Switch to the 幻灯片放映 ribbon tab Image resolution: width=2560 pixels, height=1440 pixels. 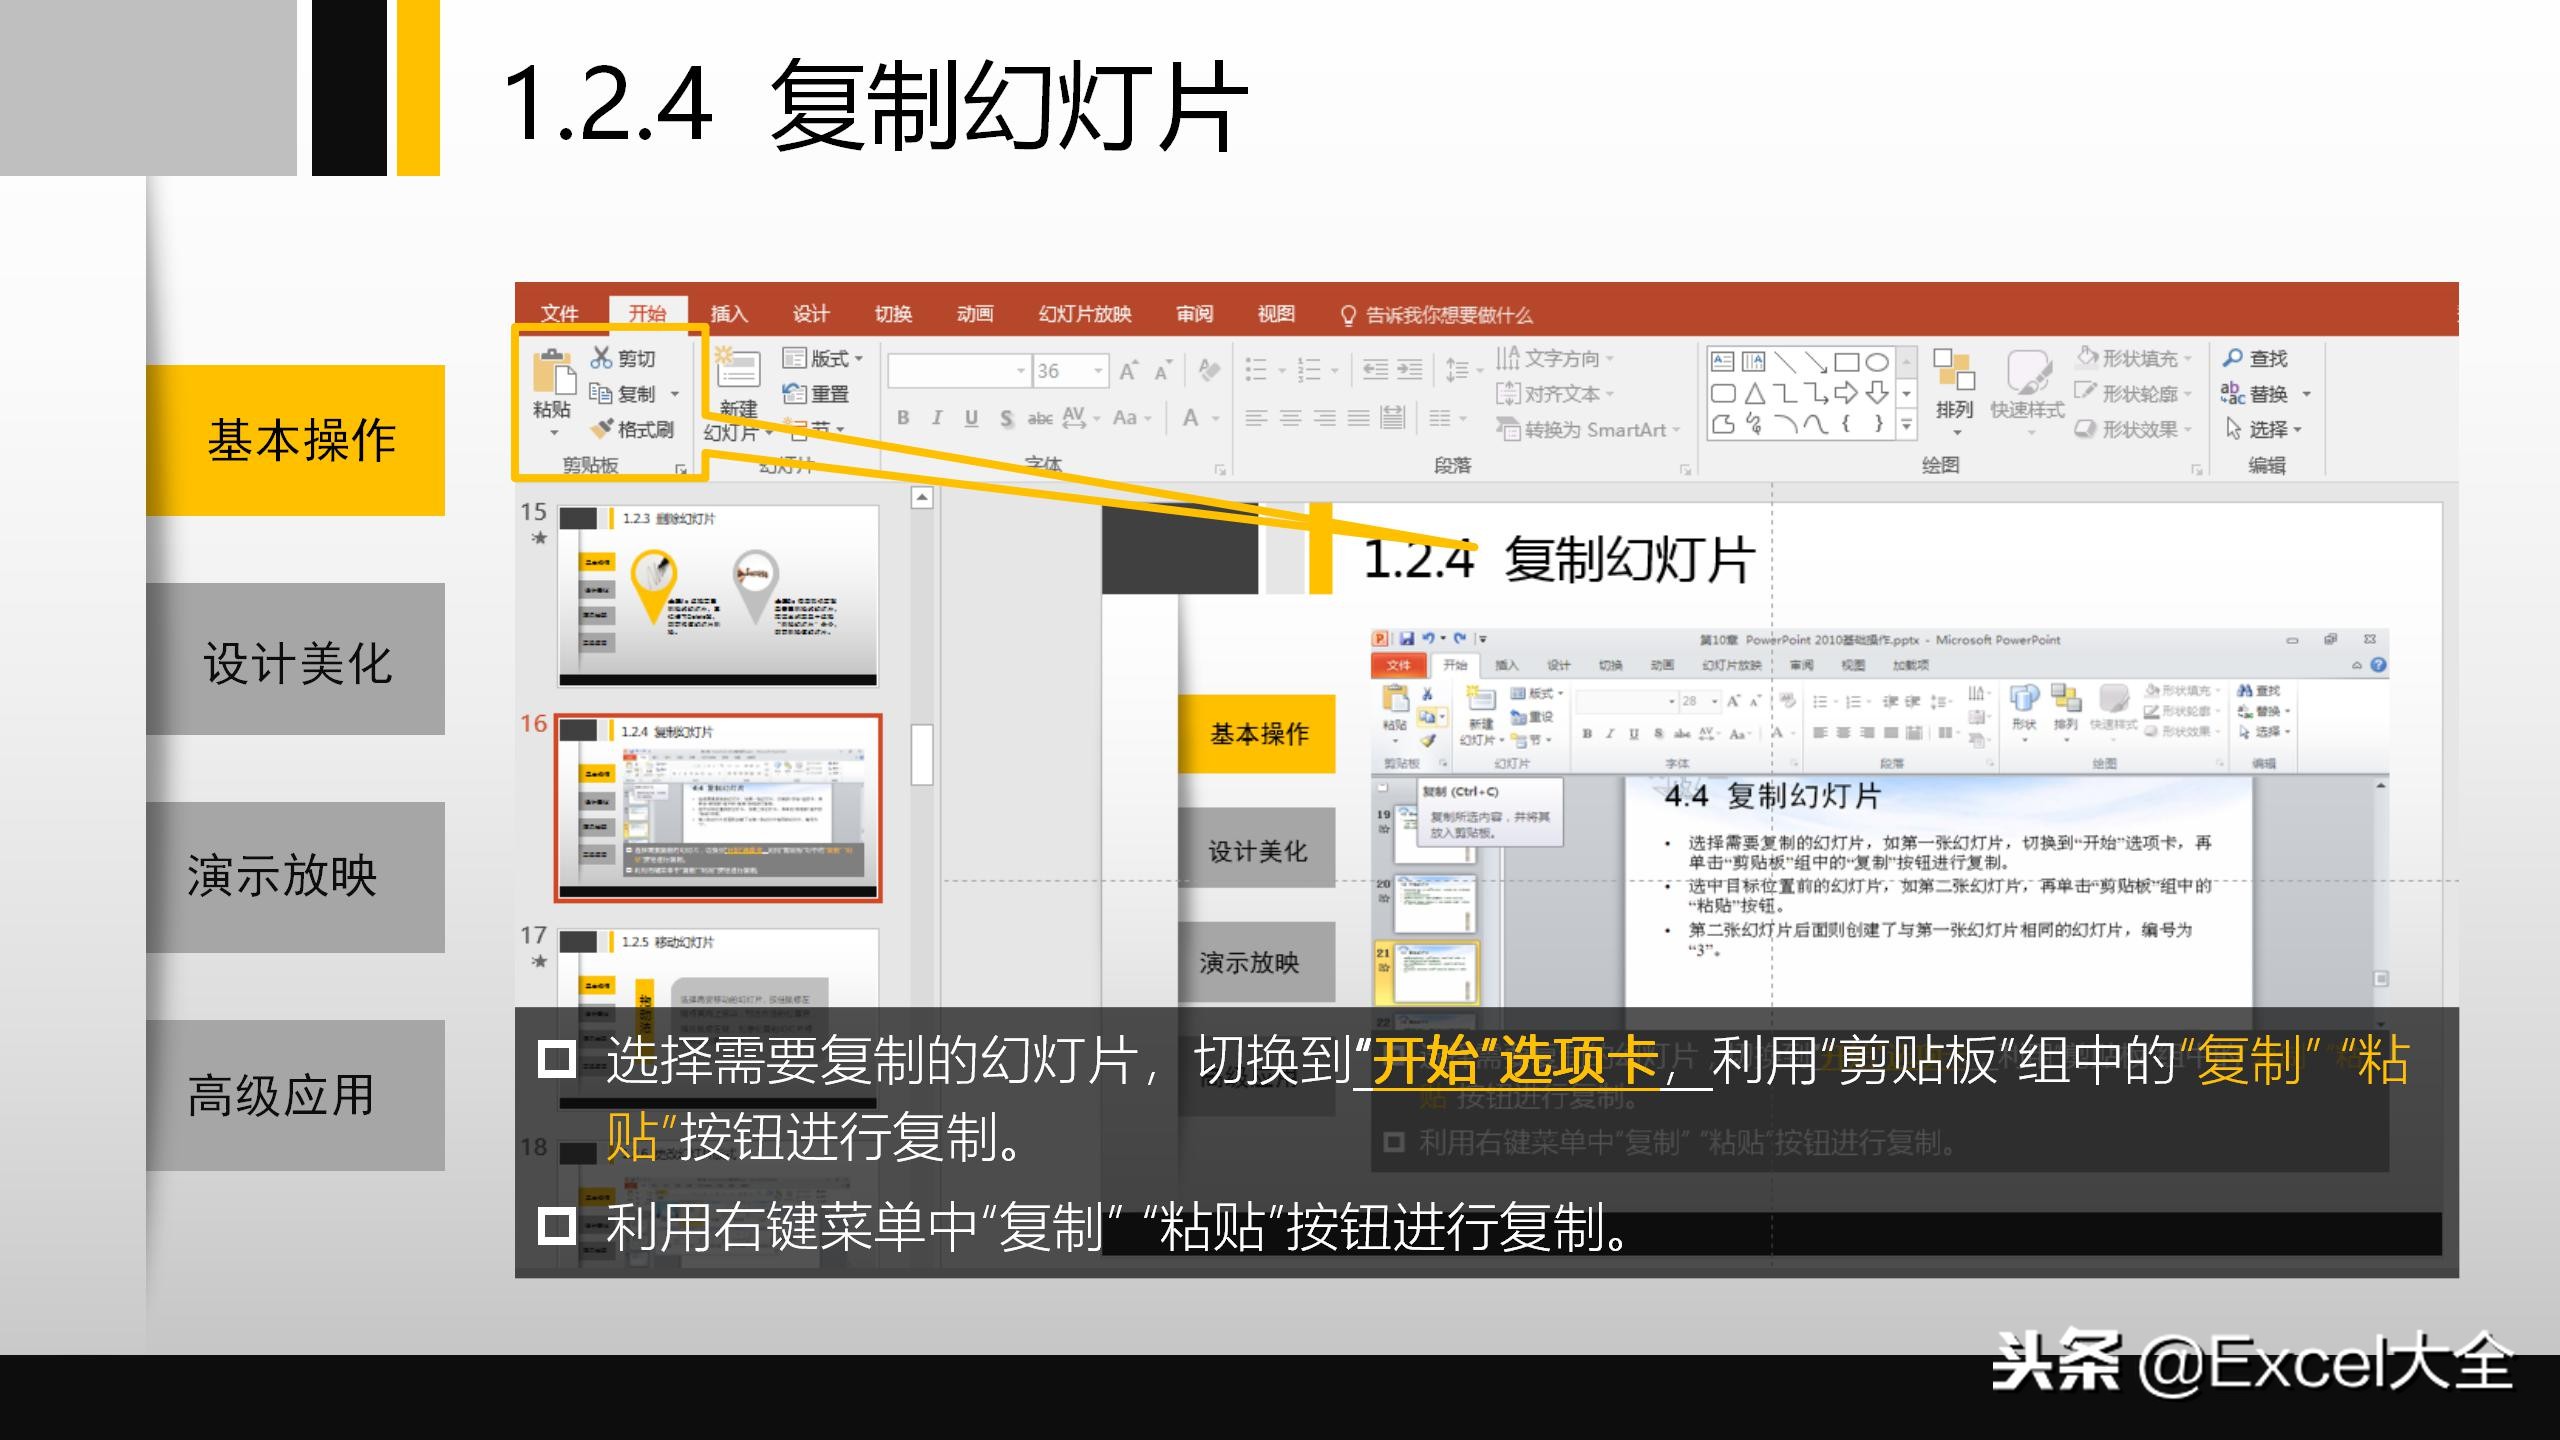[x=1085, y=314]
